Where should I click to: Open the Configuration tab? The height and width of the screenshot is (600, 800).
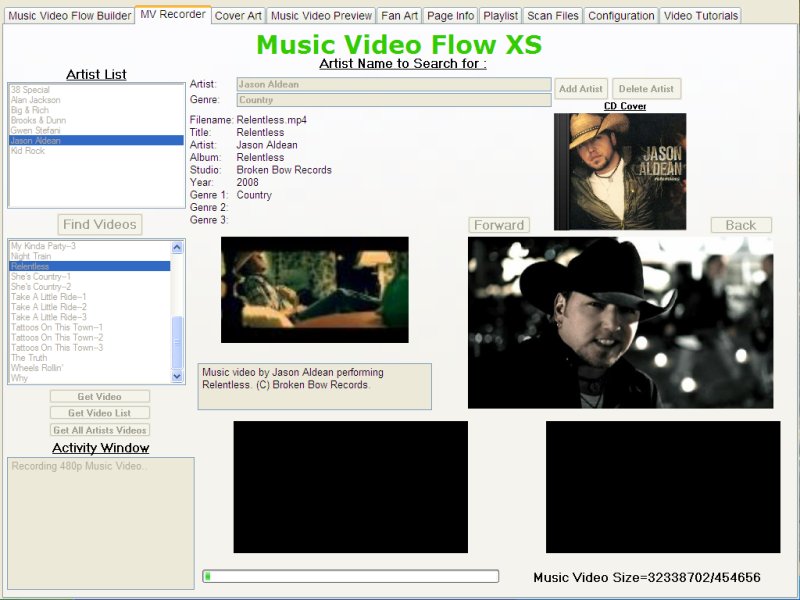point(622,15)
